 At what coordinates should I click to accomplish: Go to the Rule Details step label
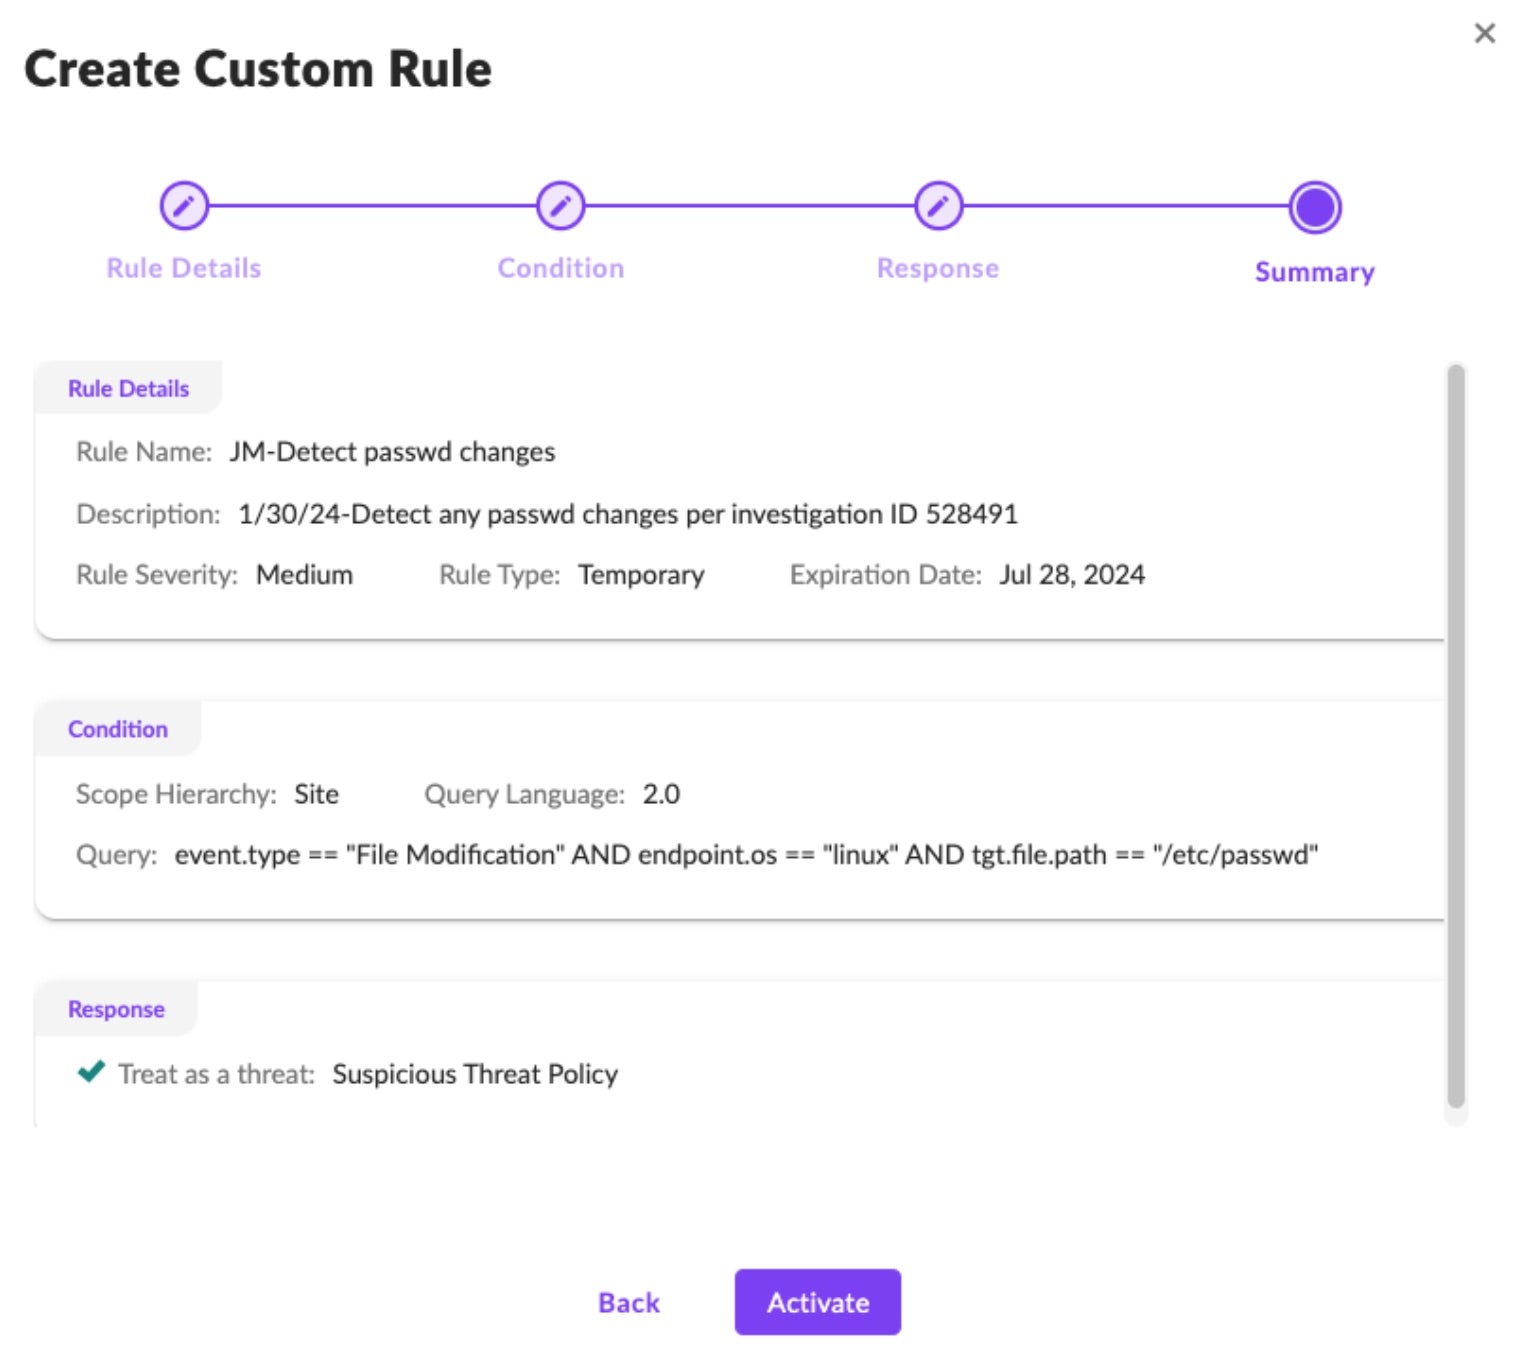184,268
